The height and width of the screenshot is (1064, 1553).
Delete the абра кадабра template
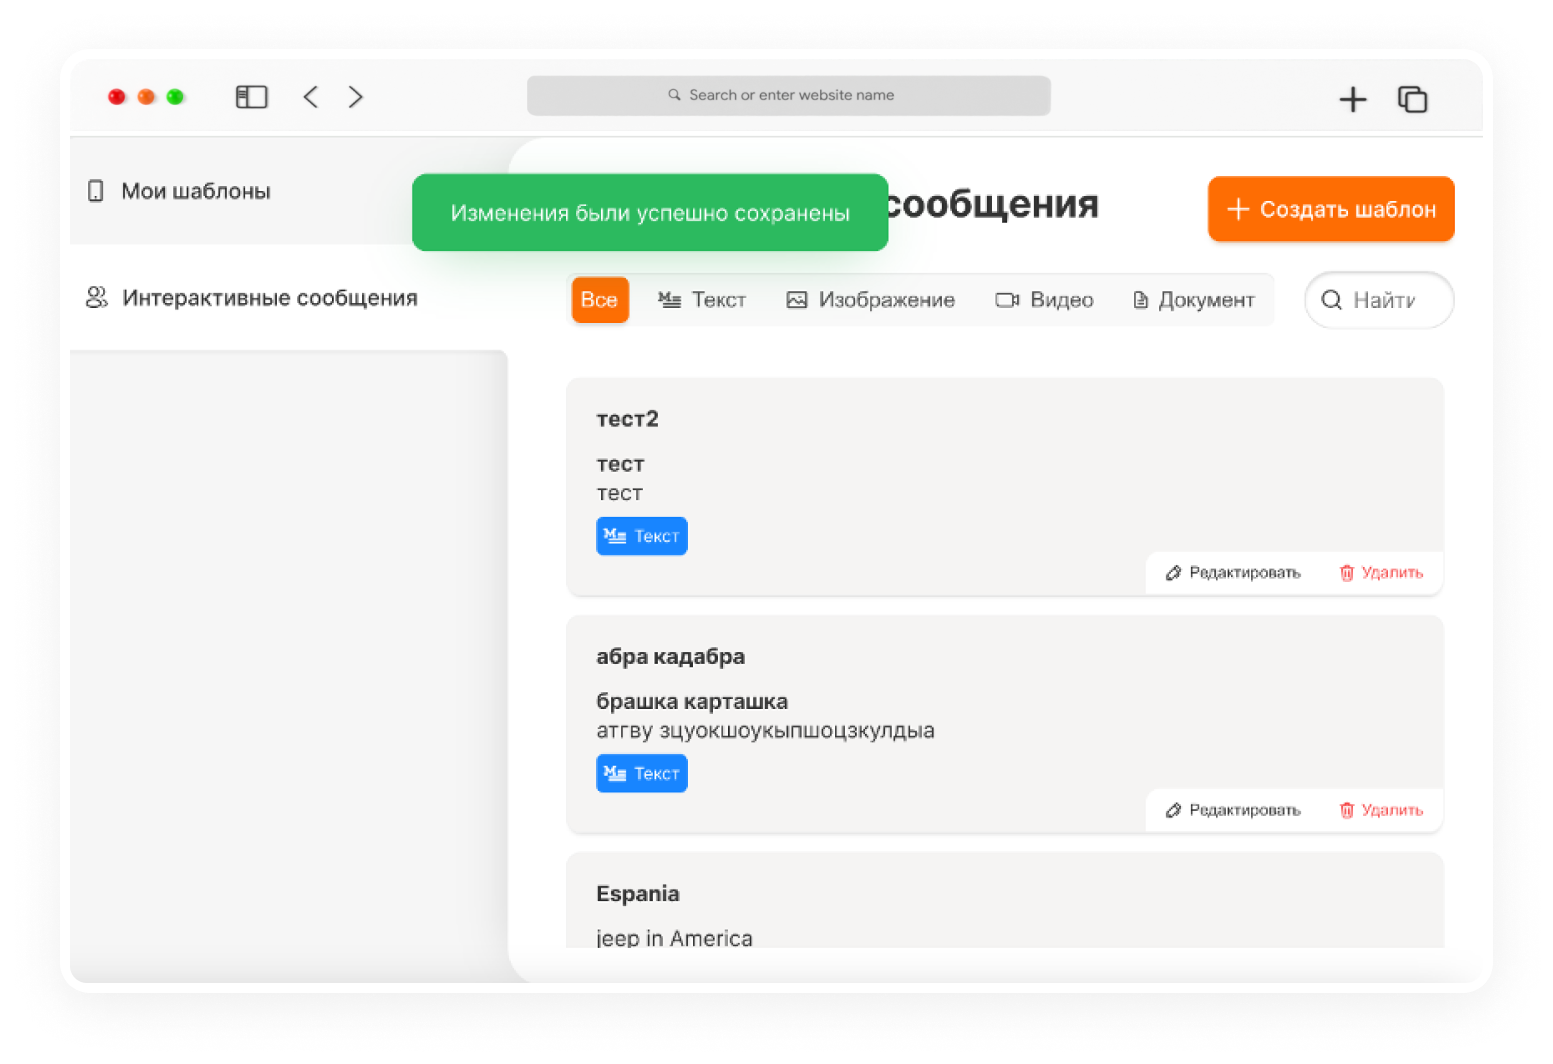coord(1381,810)
